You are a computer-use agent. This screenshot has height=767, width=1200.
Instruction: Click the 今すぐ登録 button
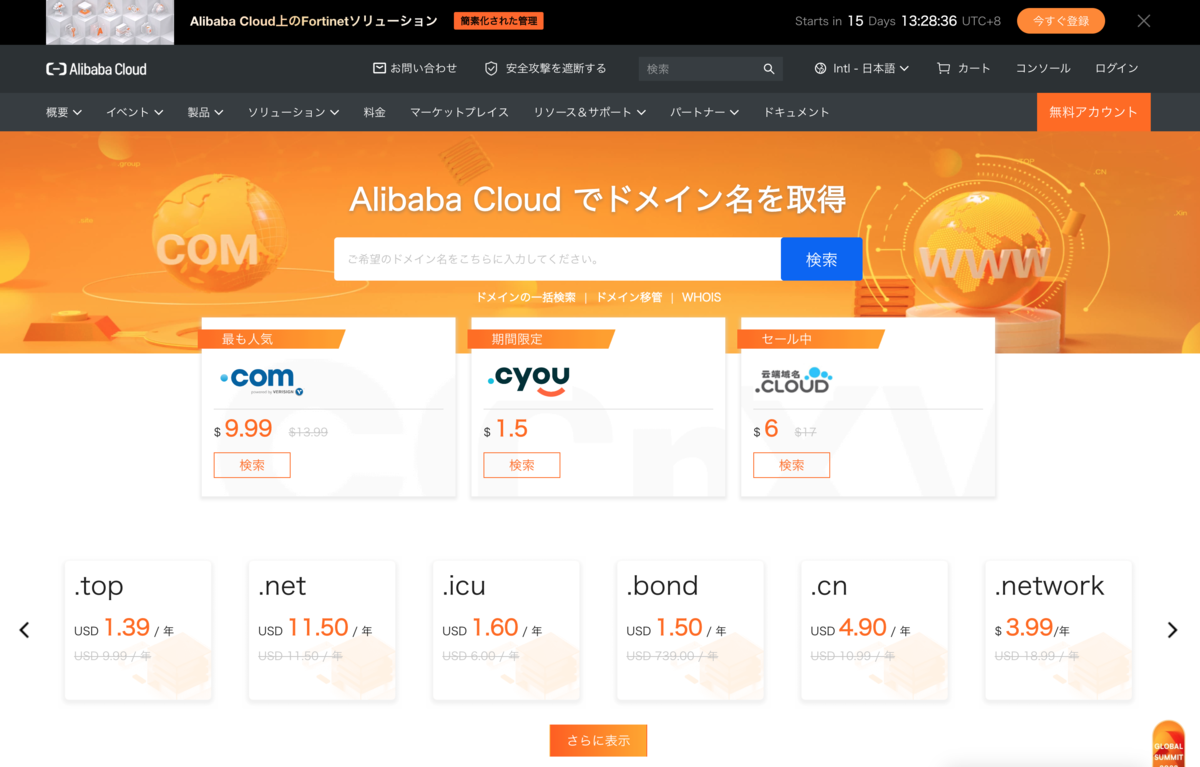click(1061, 21)
